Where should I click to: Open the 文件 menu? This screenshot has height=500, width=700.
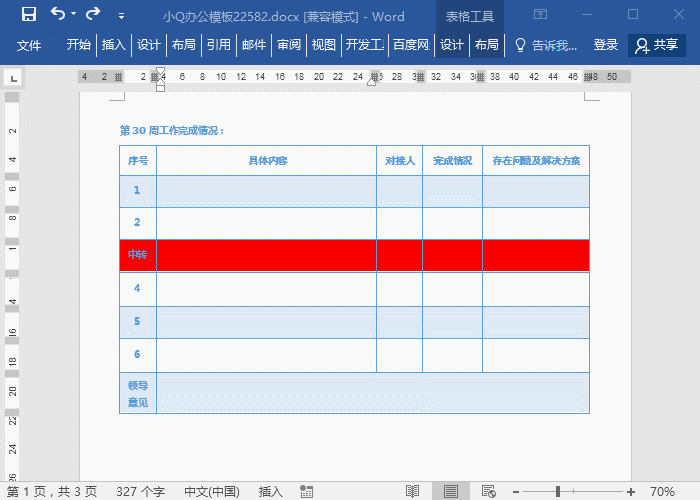[29, 45]
